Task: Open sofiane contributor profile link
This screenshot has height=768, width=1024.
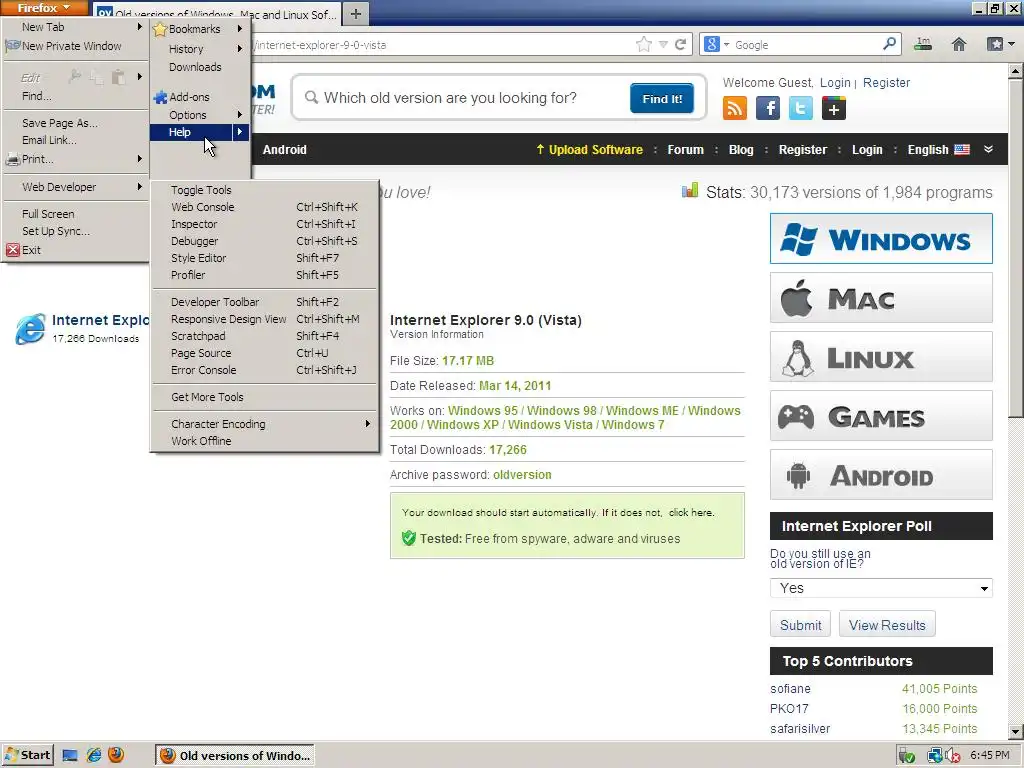Action: coord(790,688)
